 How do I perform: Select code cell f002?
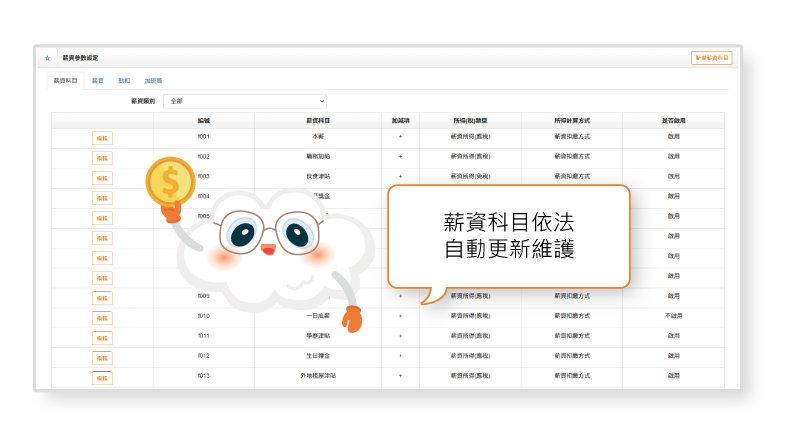(204, 157)
